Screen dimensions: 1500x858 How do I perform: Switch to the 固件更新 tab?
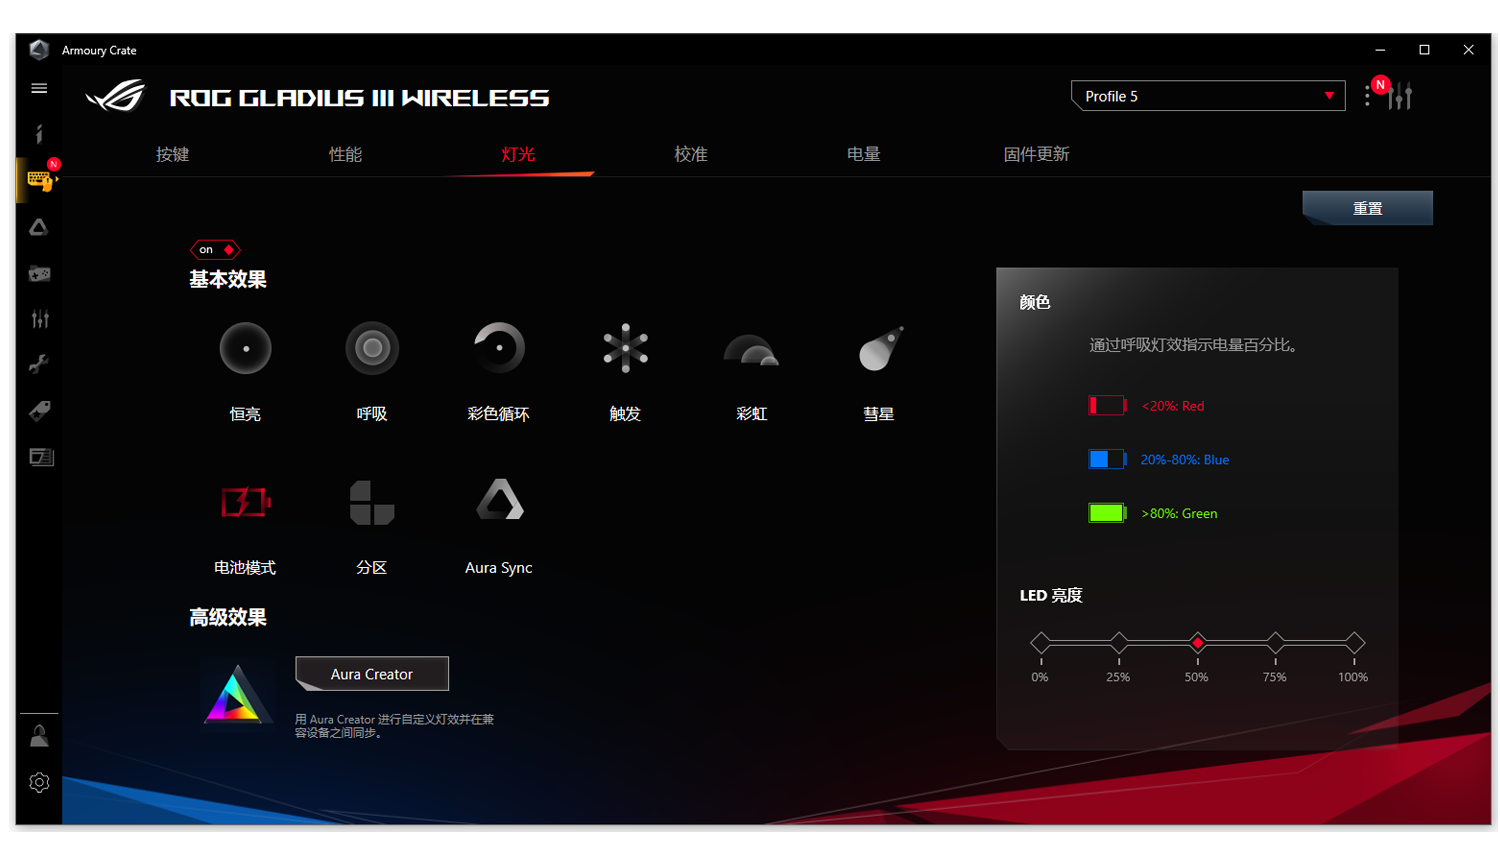click(x=1036, y=154)
